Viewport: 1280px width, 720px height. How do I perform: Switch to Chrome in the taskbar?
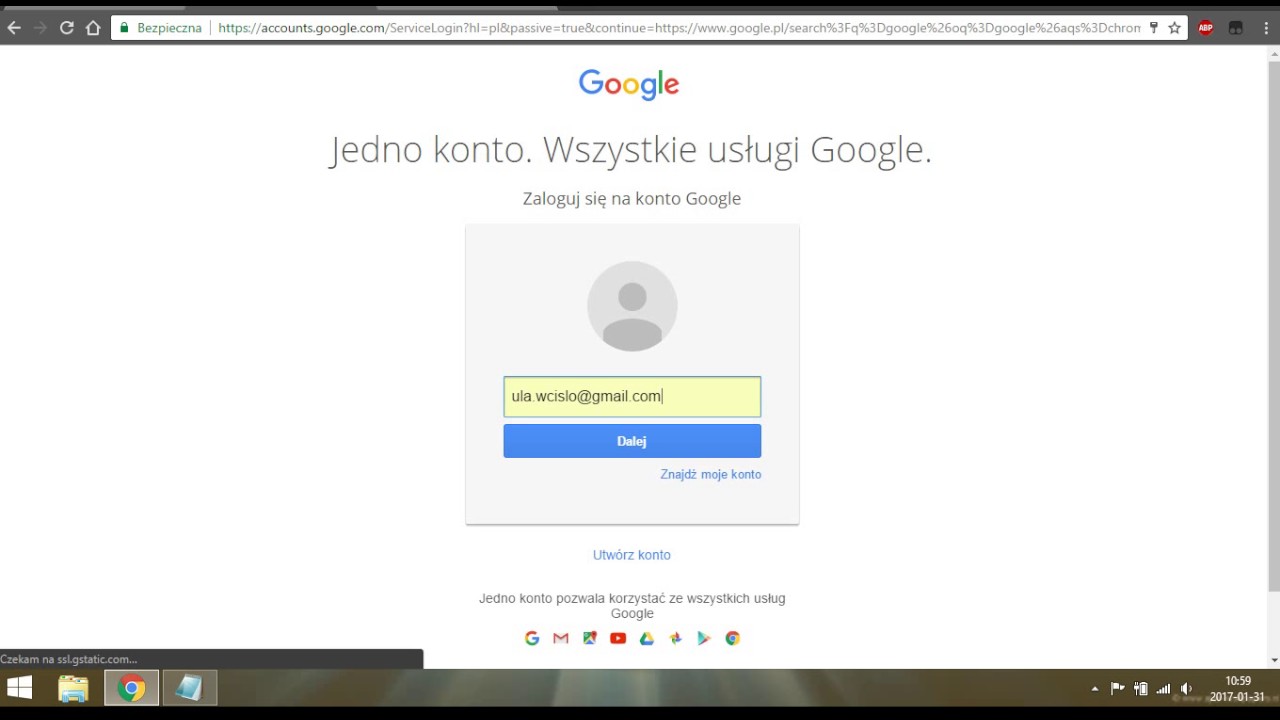(x=131, y=688)
